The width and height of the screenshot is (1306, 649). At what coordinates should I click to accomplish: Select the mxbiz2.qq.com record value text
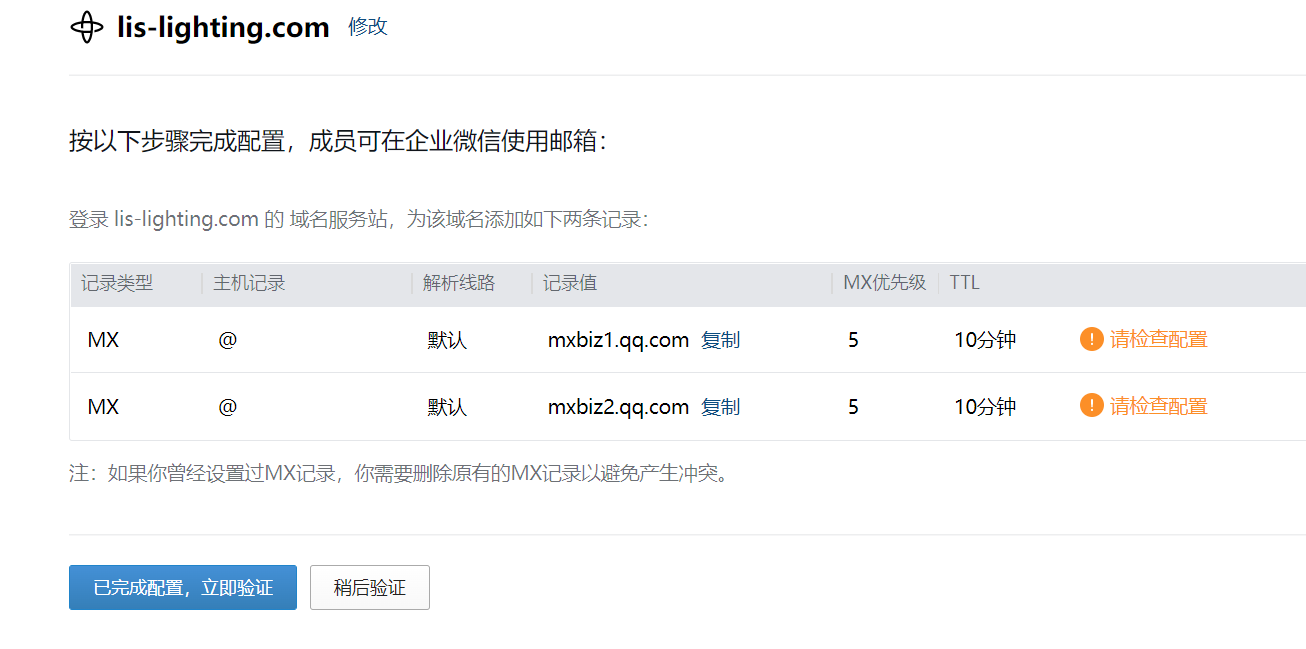pyautogui.click(x=618, y=407)
